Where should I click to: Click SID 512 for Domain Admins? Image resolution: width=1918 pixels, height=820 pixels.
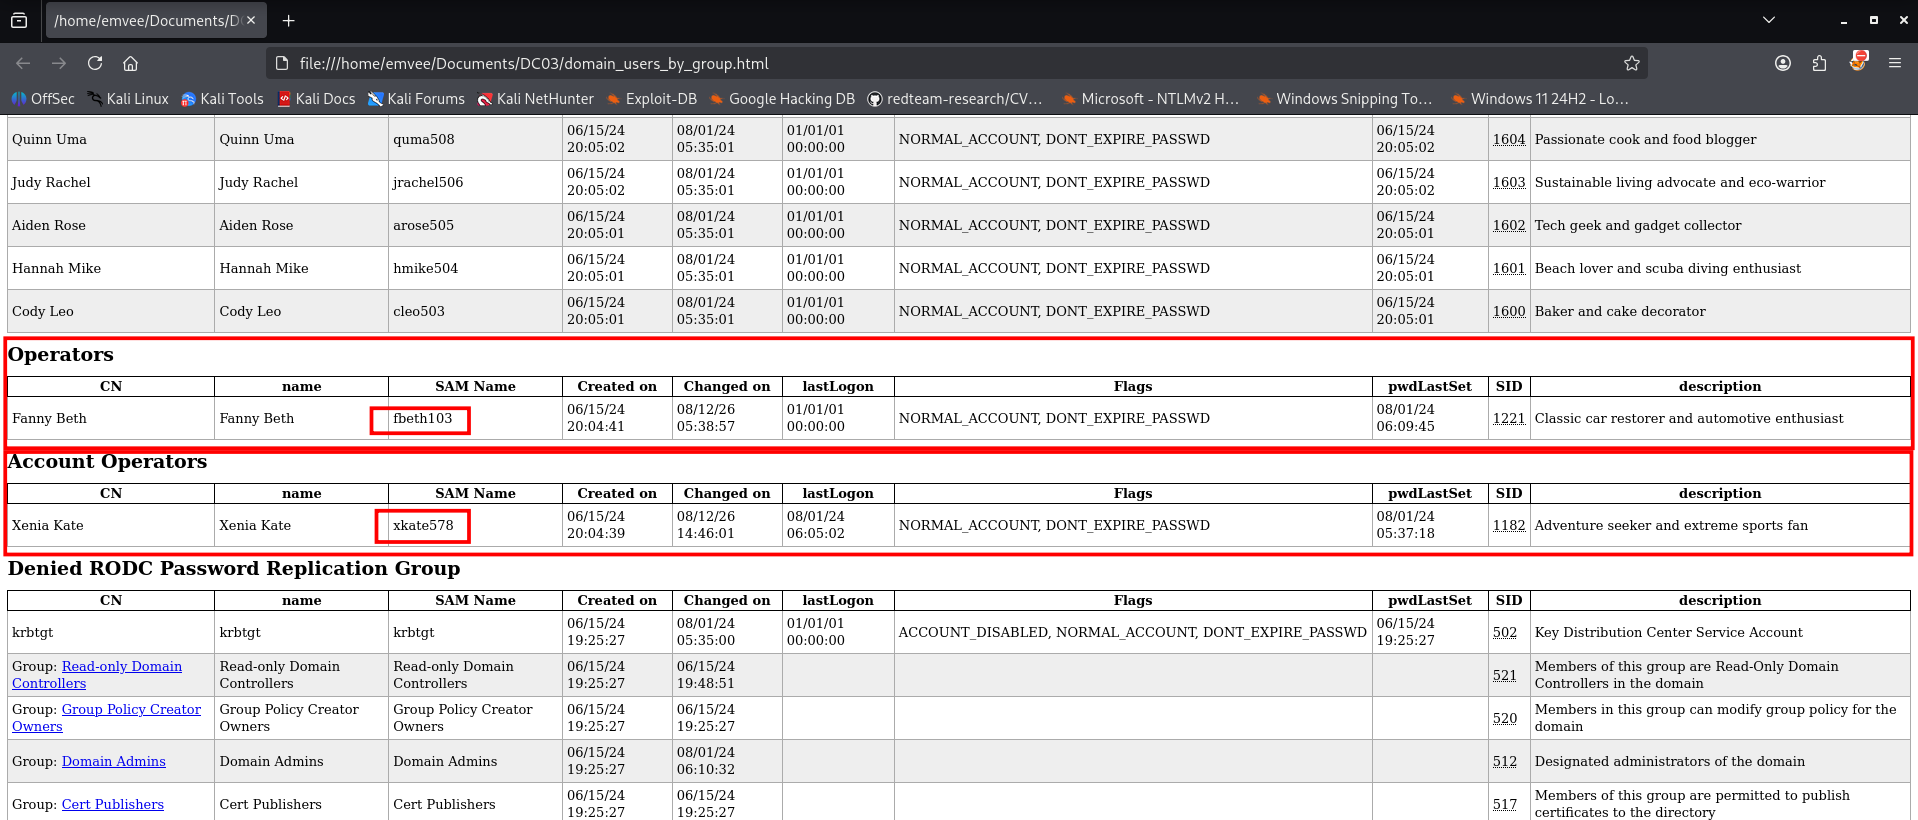pyautogui.click(x=1505, y=761)
